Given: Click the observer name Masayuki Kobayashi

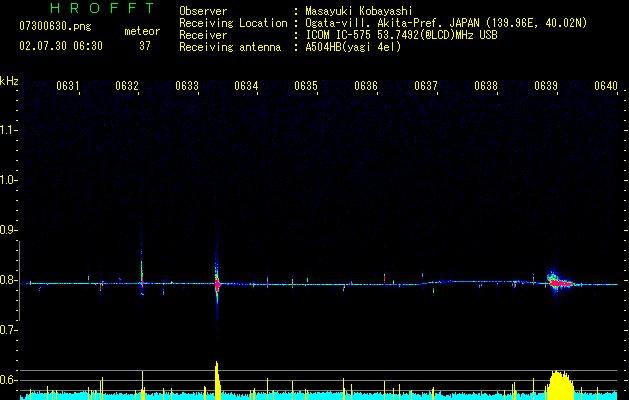Looking at the screenshot, I should [x=359, y=11].
